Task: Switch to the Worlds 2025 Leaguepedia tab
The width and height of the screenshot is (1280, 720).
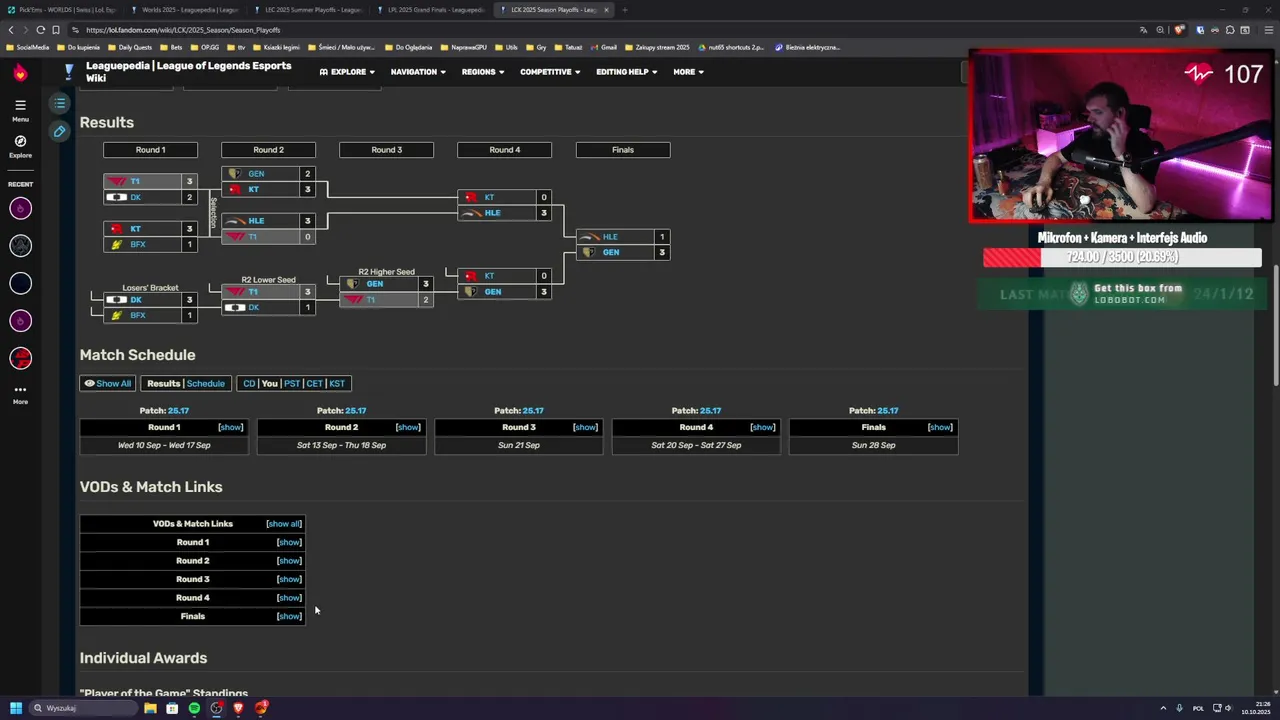Action: tap(184, 10)
